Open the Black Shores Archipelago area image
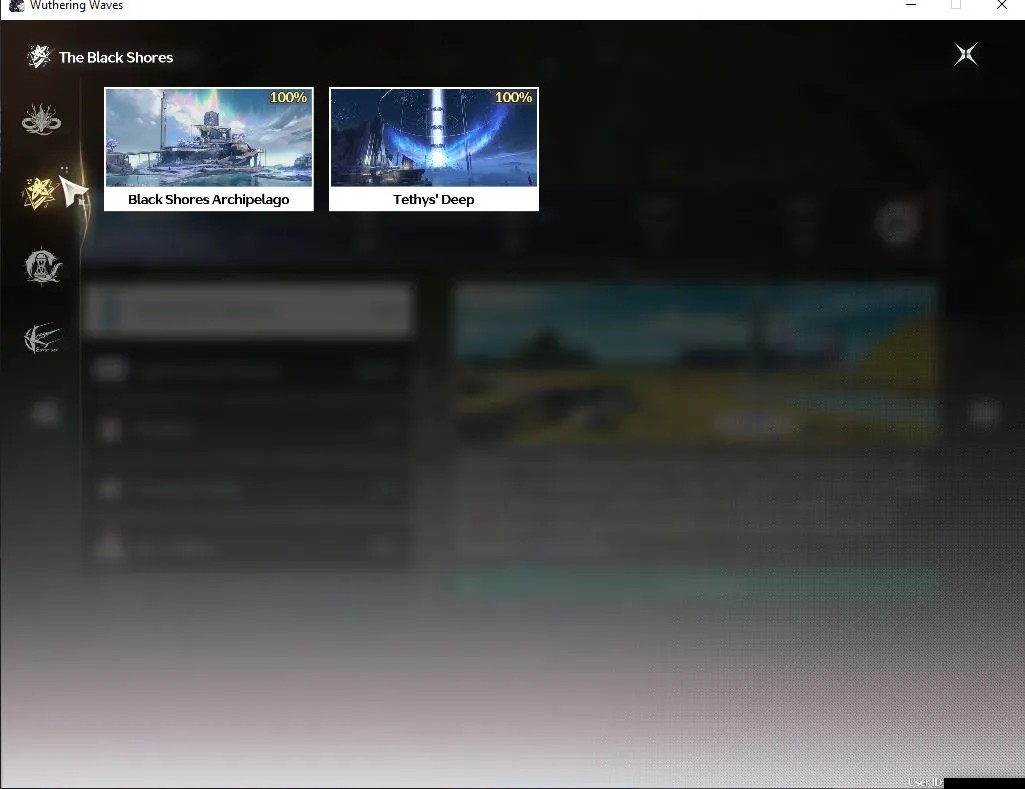The image size is (1025, 789). coord(209,137)
